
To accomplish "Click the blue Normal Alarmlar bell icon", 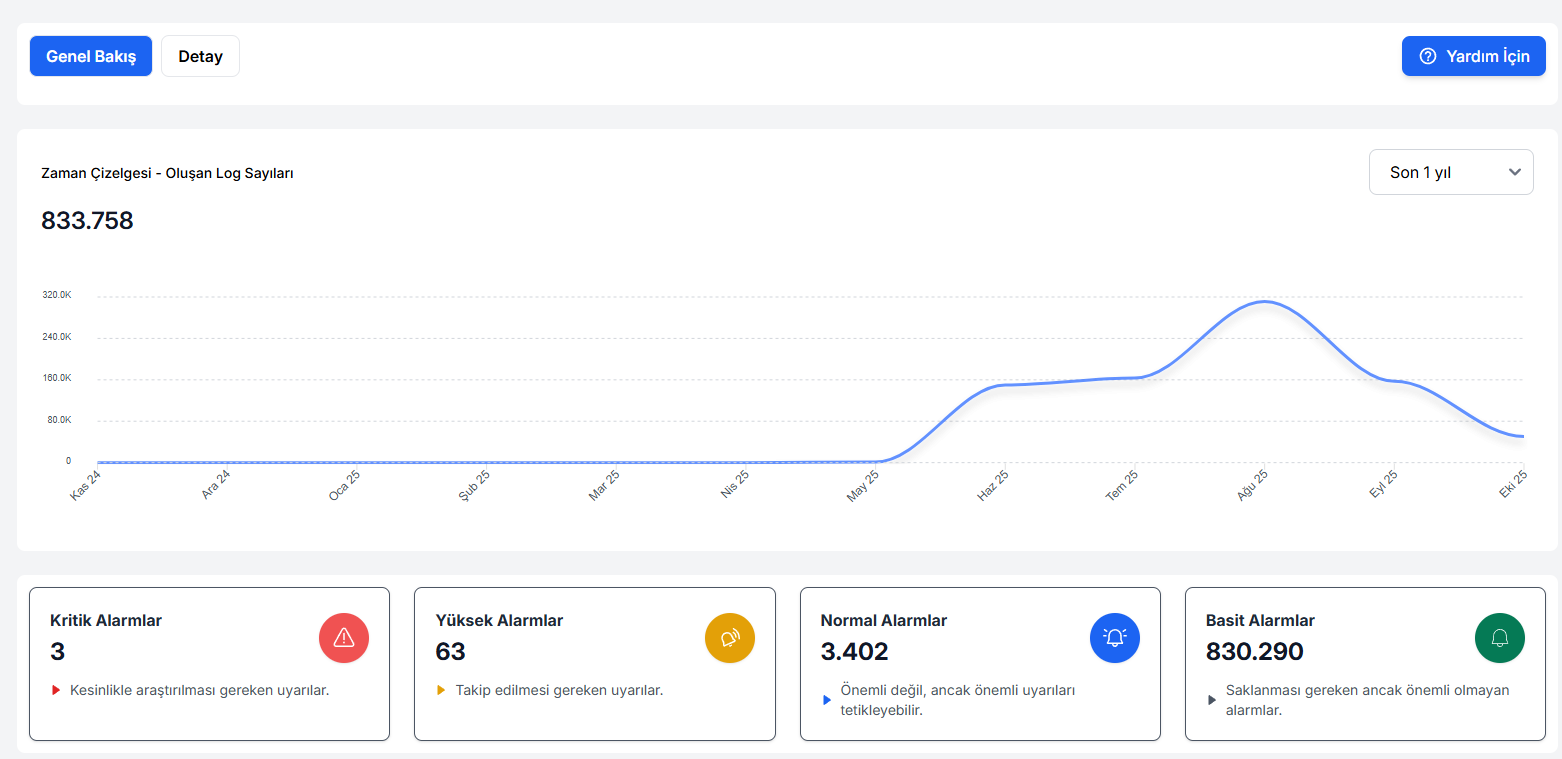I will click(1115, 638).
